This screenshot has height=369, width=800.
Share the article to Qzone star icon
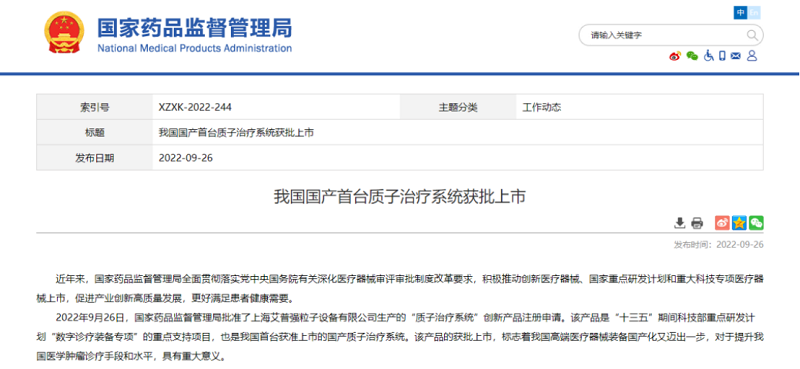tap(739, 223)
